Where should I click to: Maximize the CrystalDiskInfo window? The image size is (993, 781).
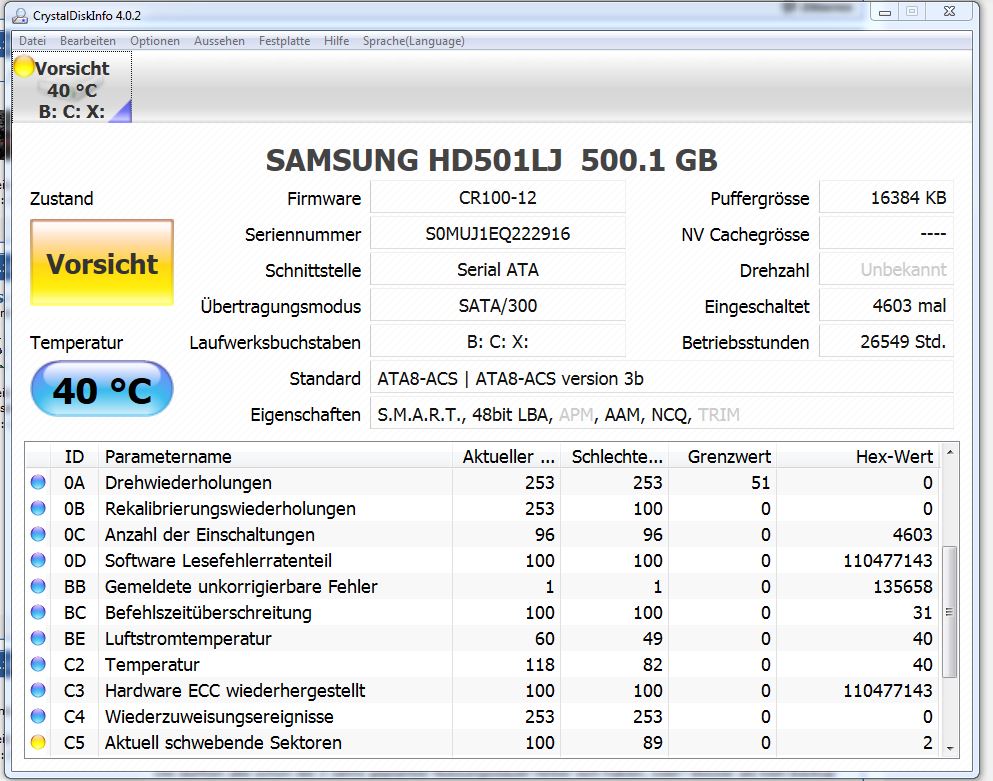coord(911,12)
